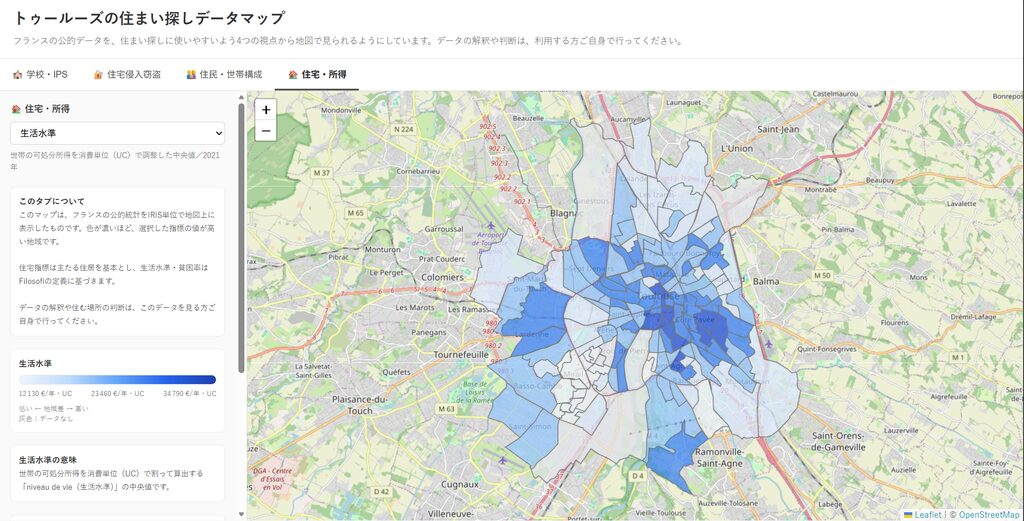This screenshot has width=1024, height=521.
Task: Click sidebar scroll-down arrow
Action: coord(241,514)
